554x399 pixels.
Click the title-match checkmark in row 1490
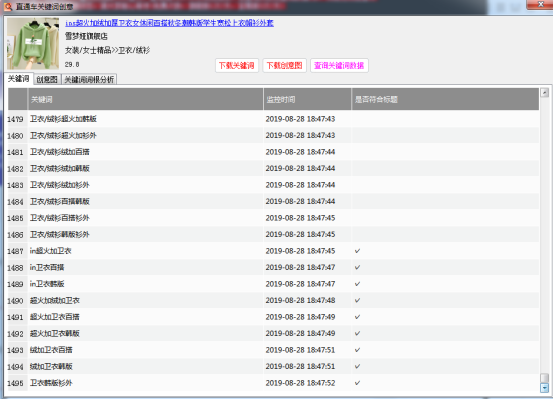coord(357,300)
